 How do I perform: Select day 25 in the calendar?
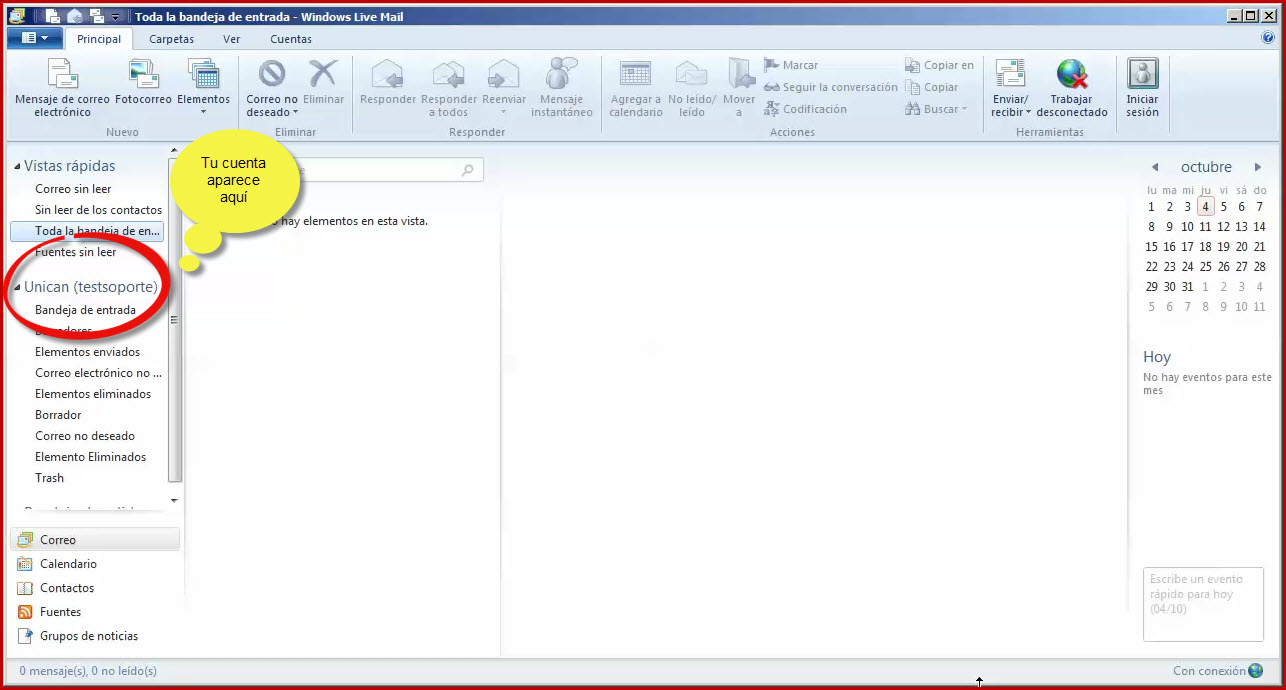pyautogui.click(x=1206, y=267)
